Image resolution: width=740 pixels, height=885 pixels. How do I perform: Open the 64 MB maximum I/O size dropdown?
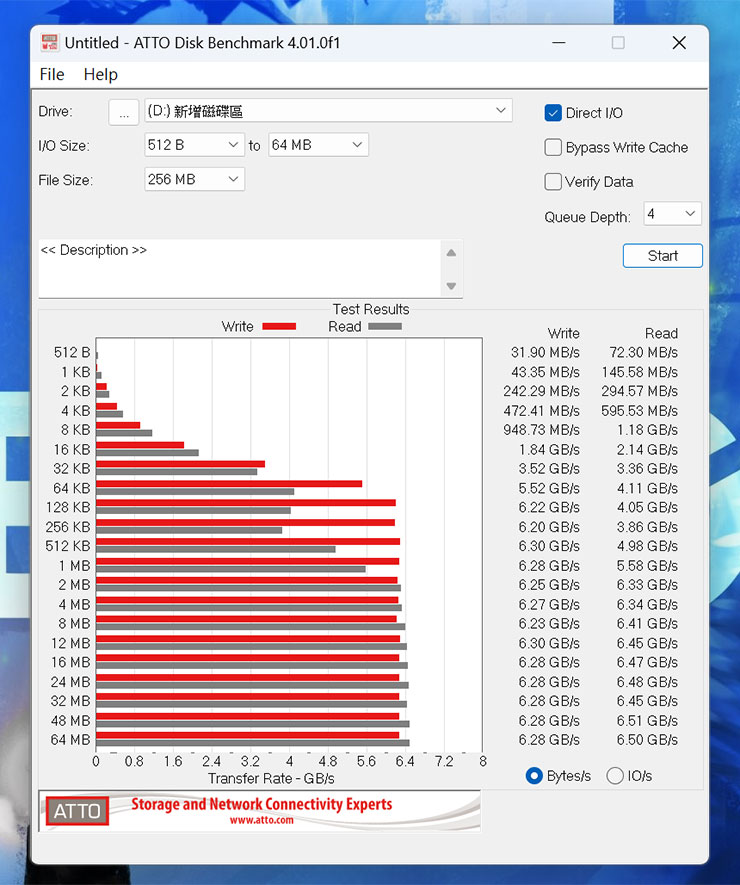pos(318,145)
